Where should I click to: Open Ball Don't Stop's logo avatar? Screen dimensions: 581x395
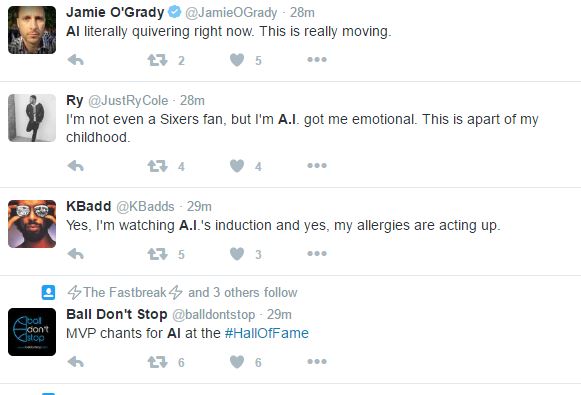click(32, 332)
